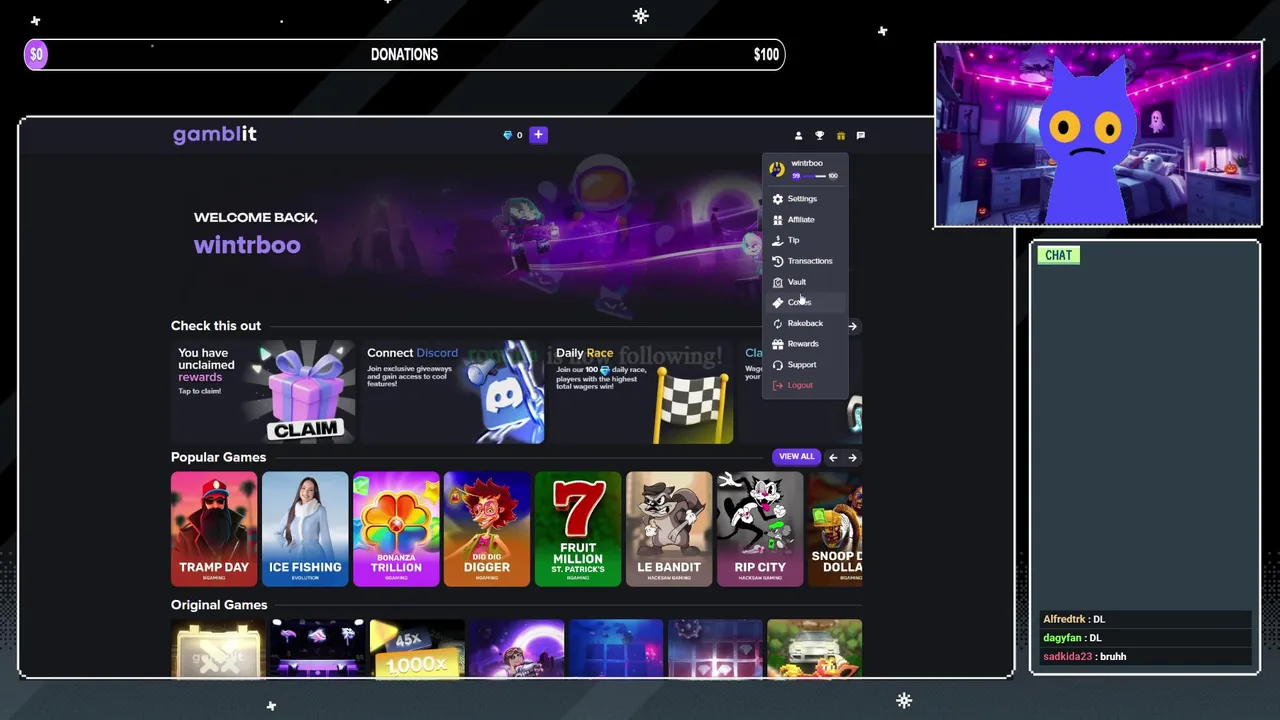The width and height of the screenshot is (1280, 720).
Task: Open the trophy leaderboard icon
Action: click(x=819, y=135)
